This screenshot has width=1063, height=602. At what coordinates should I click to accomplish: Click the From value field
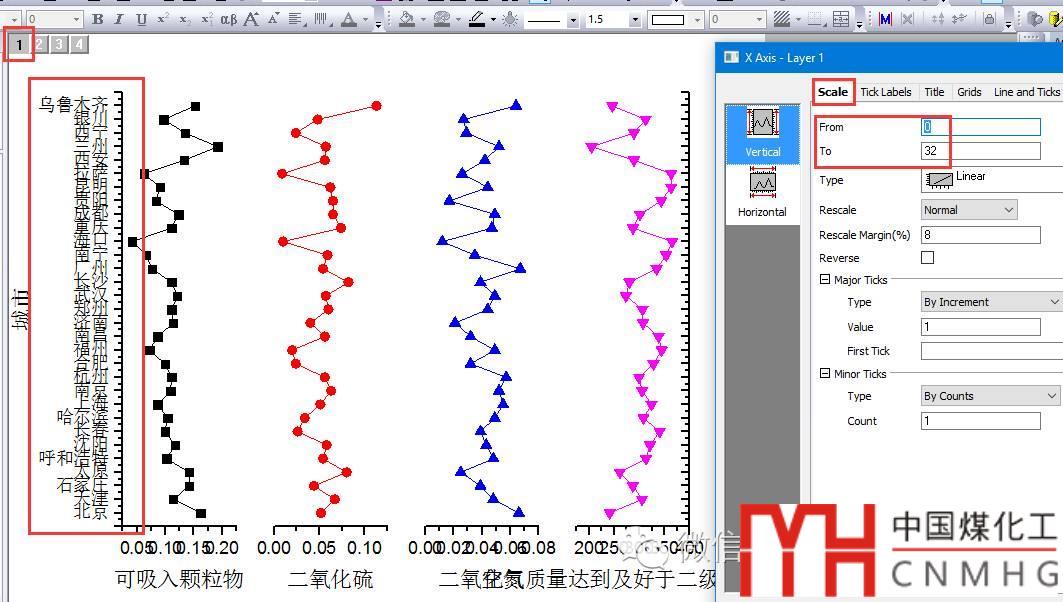coord(980,127)
